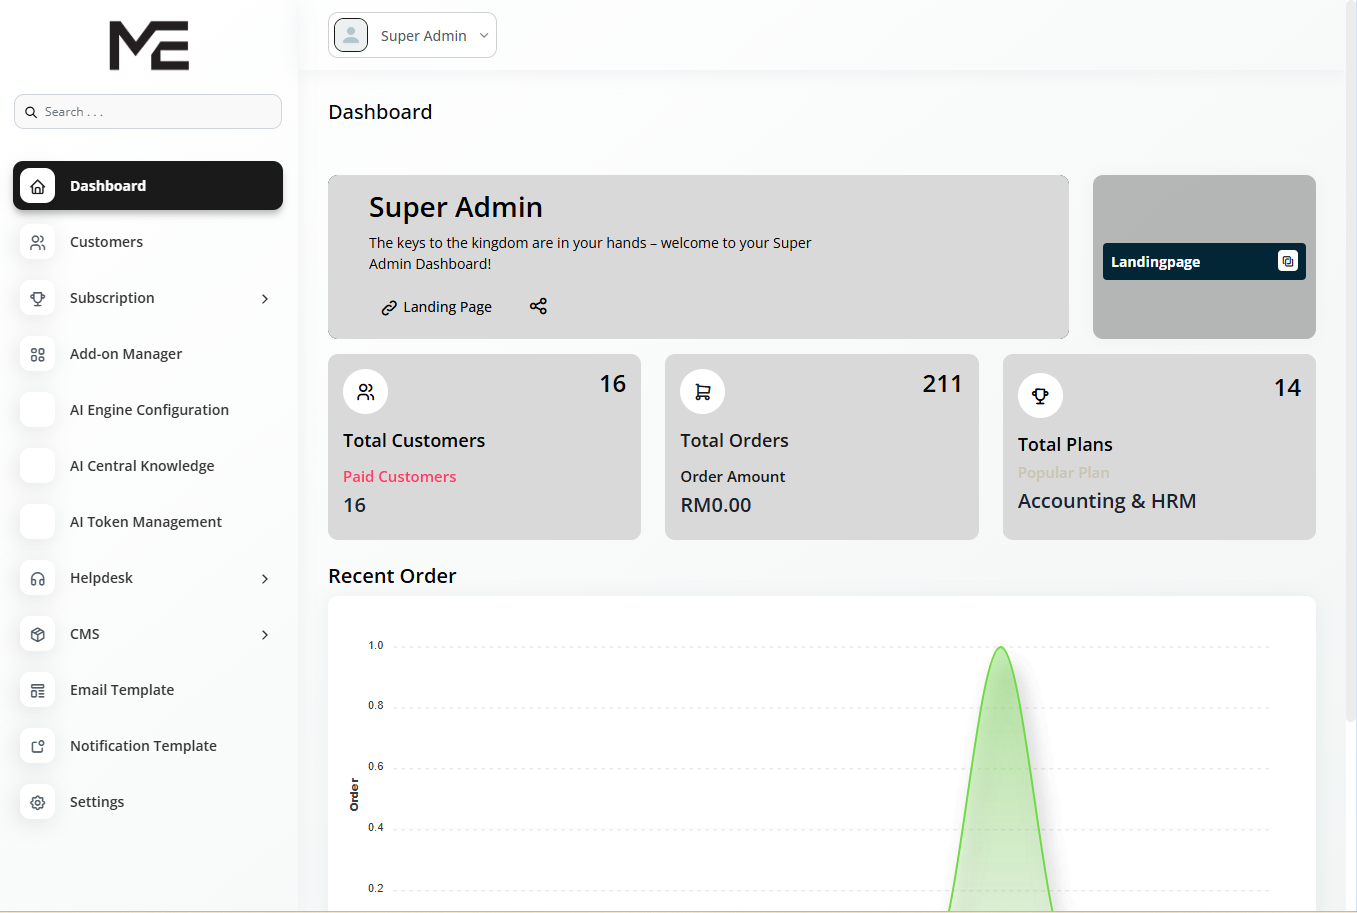
Task: Click the Add-on Manager grid icon
Action: tap(38, 354)
